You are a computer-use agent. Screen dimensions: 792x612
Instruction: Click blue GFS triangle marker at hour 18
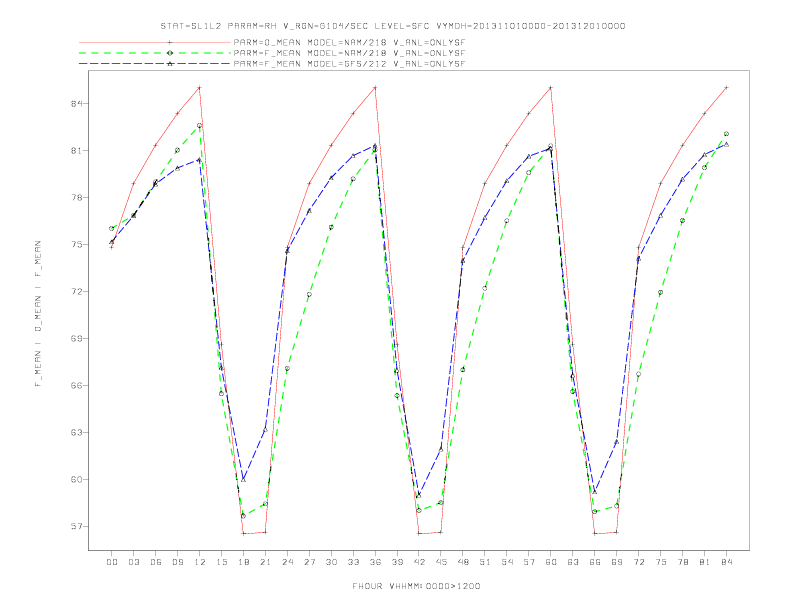[243, 480]
